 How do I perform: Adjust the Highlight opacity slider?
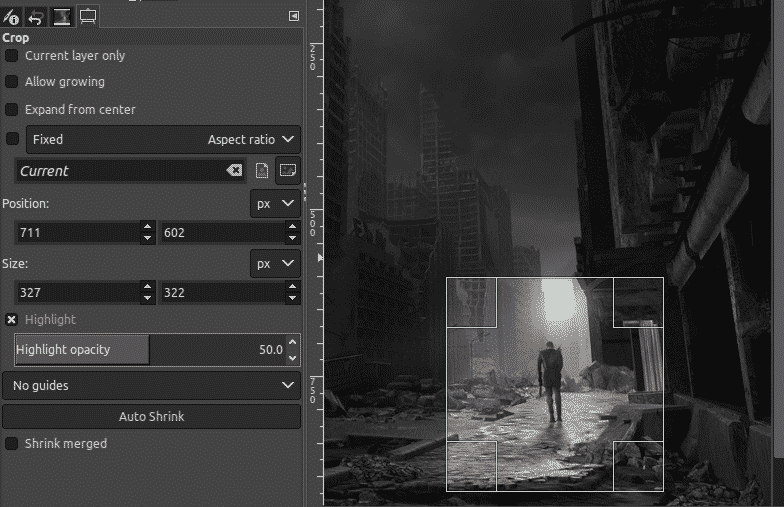point(150,350)
